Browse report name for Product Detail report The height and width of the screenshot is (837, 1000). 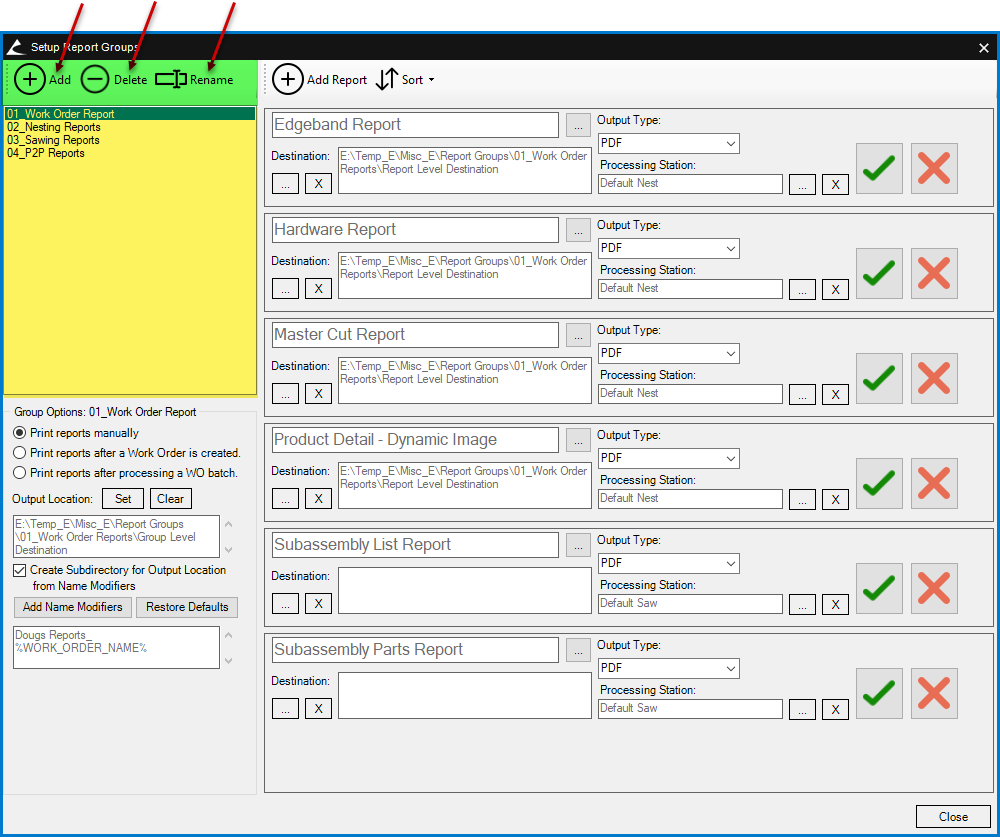[x=578, y=440]
